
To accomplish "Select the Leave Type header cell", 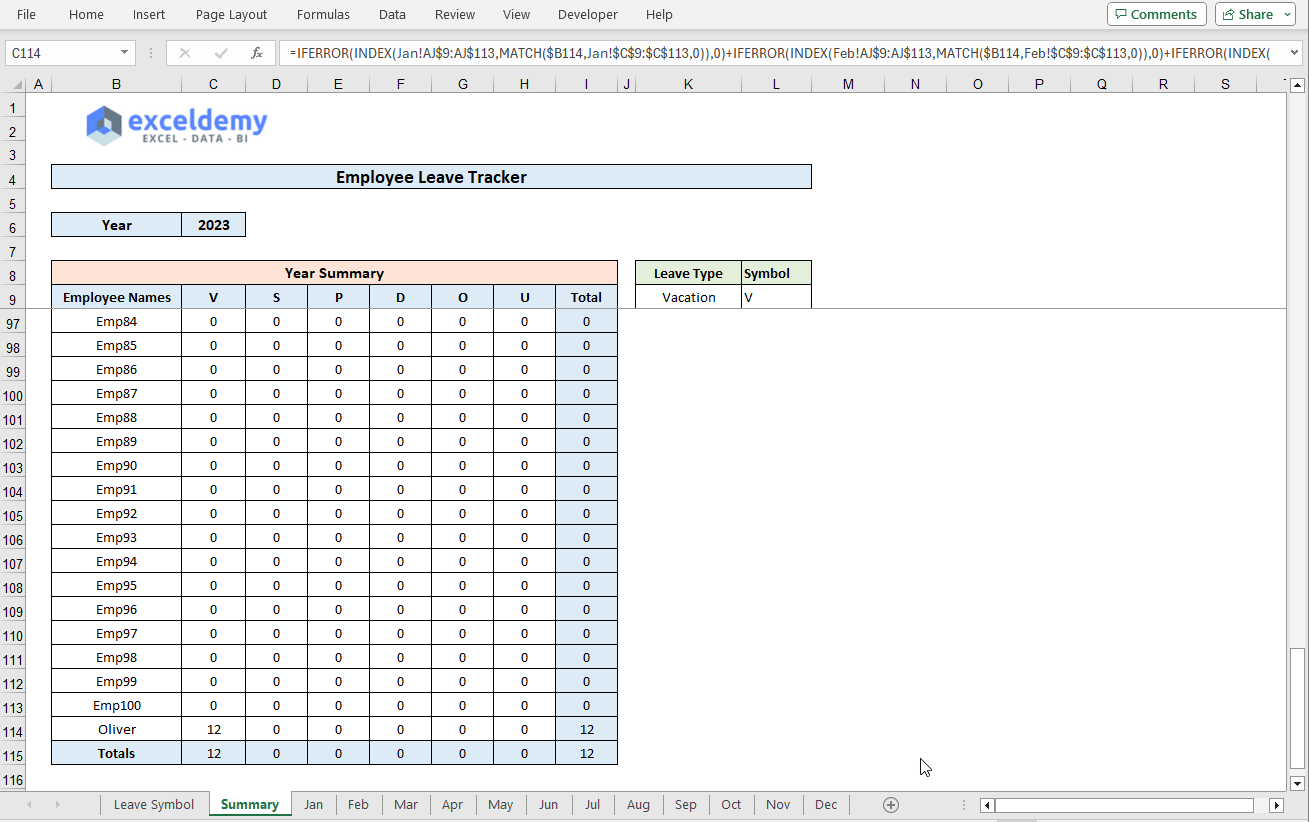I will tap(689, 273).
